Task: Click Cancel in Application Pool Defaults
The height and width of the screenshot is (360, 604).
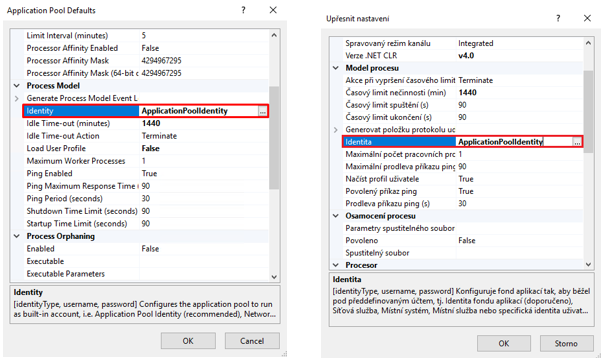Action: coord(252,341)
